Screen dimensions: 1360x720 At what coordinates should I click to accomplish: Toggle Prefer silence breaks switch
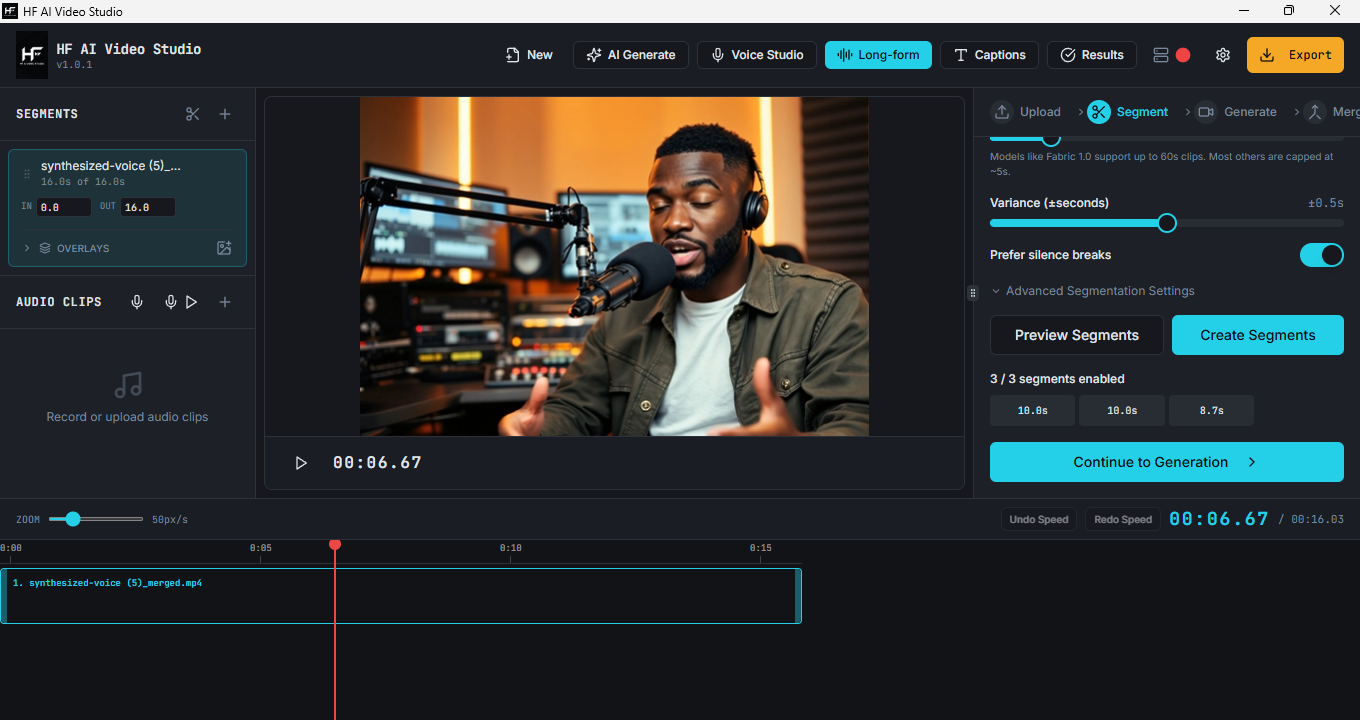(1321, 255)
